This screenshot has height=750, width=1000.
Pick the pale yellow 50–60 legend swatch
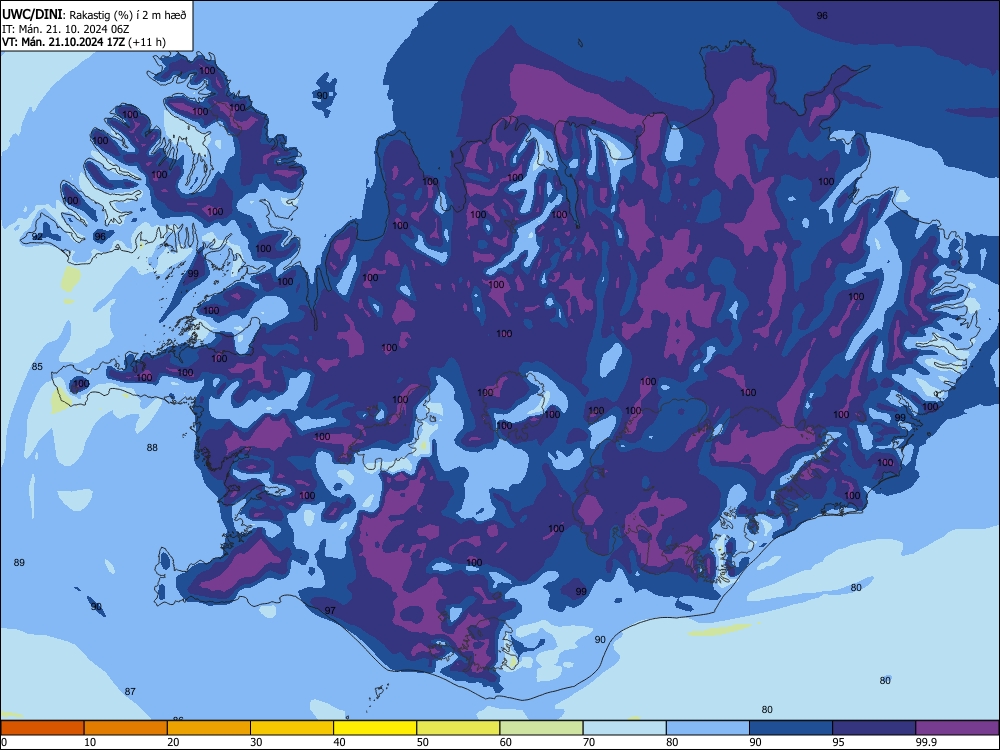[459, 728]
